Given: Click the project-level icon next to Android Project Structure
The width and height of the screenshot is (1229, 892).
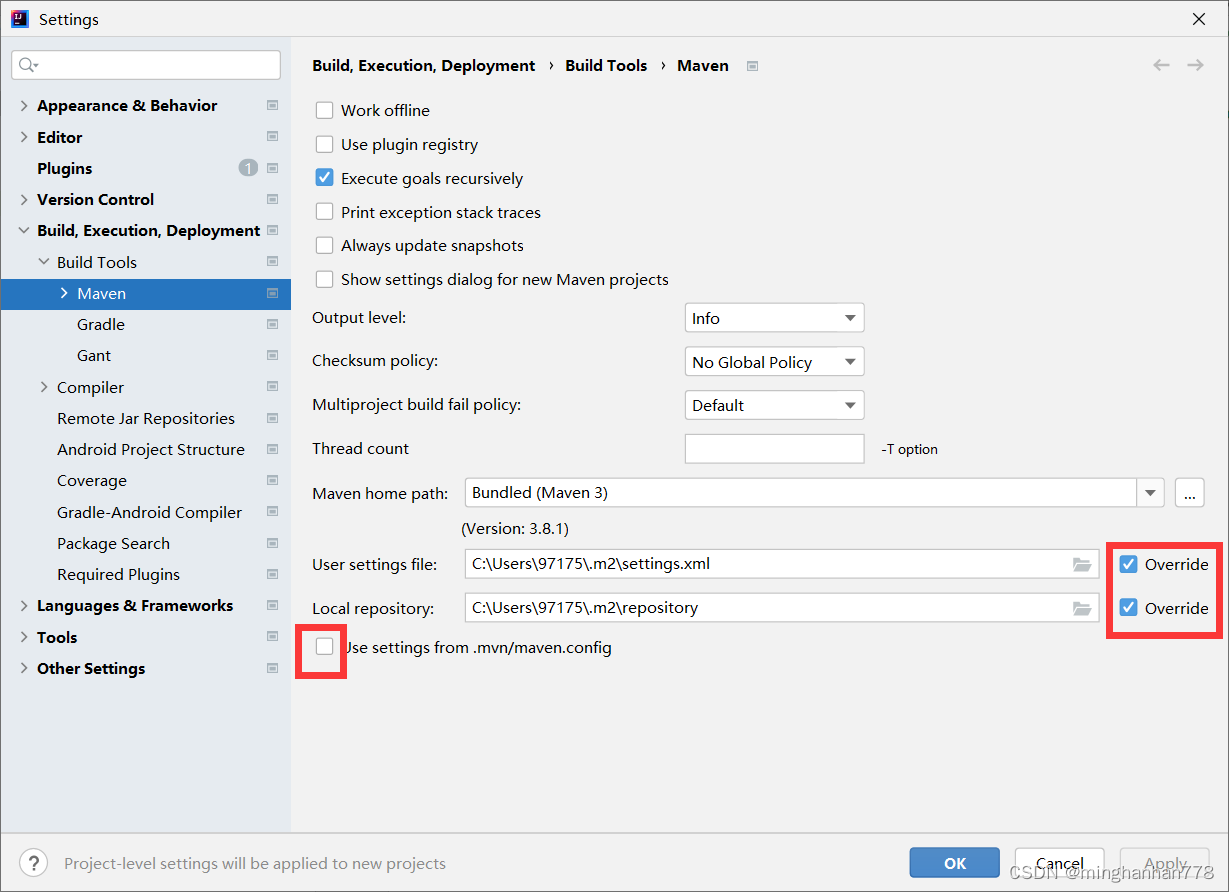Looking at the screenshot, I should click(x=272, y=449).
